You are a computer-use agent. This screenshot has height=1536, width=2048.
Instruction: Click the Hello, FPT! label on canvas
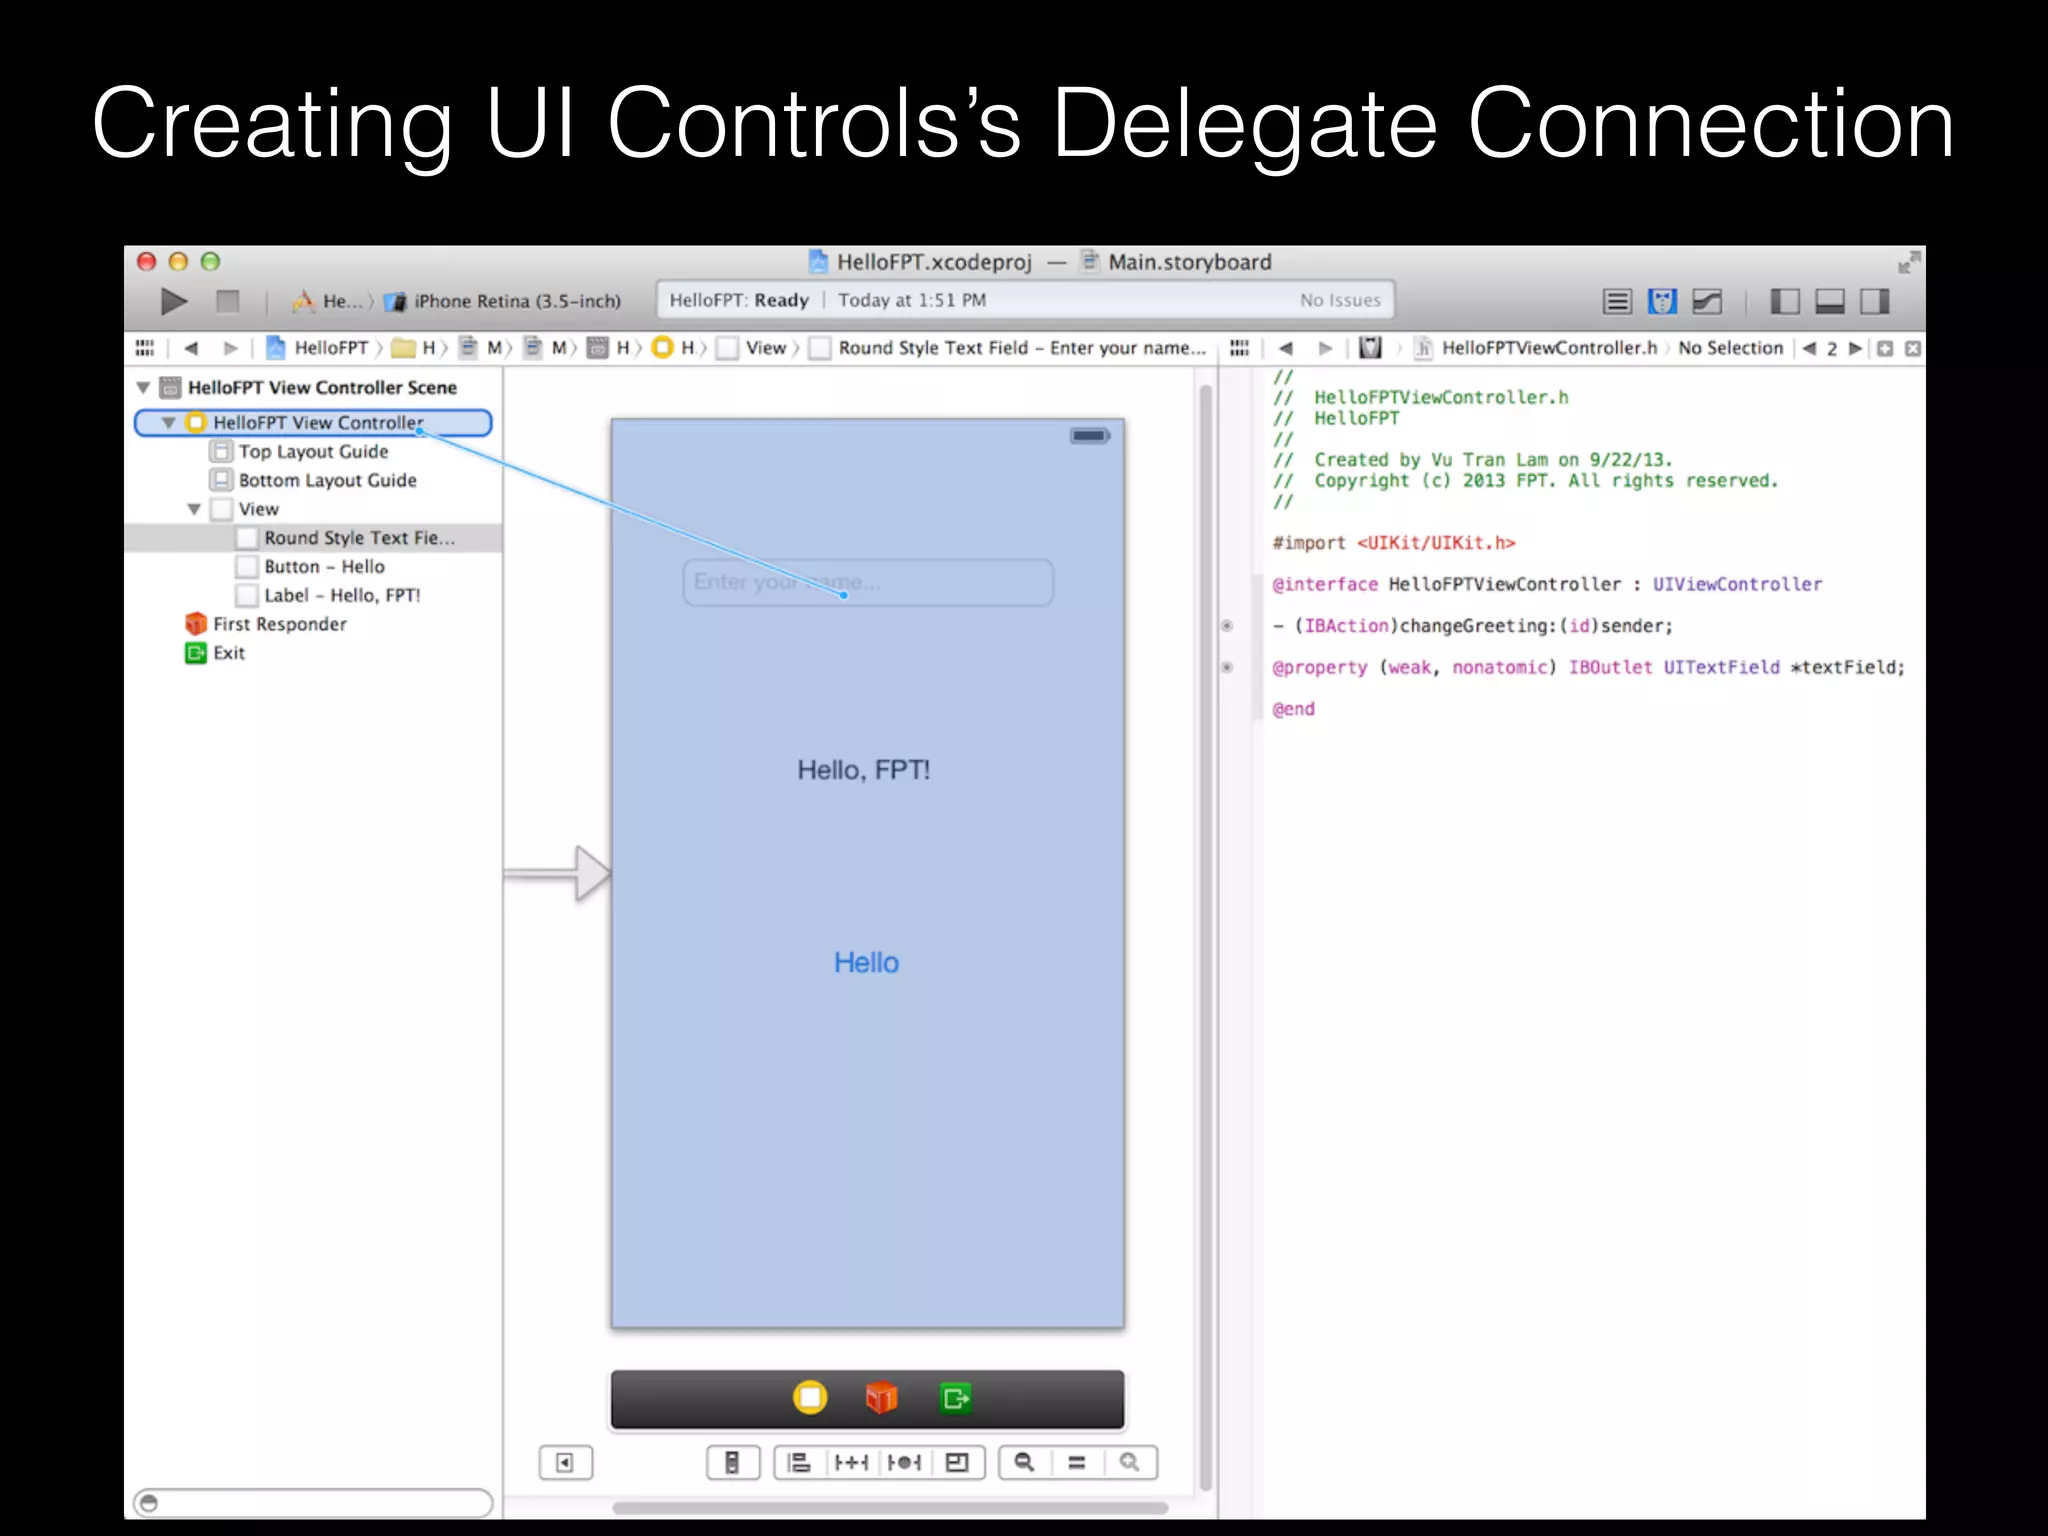864,770
